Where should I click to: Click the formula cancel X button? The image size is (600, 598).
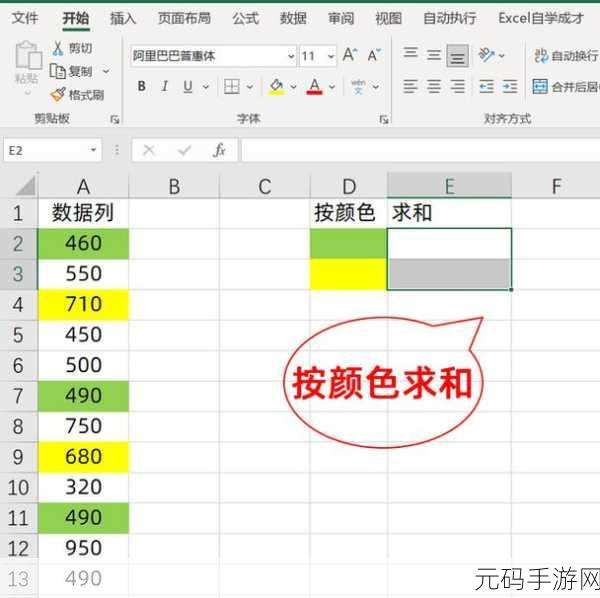click(x=149, y=150)
